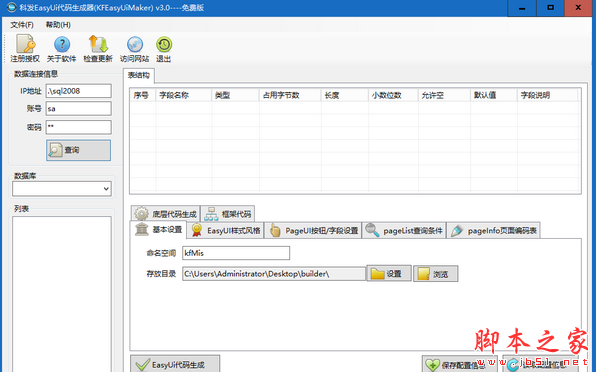
Task: Switch to the 底层代码生成 tab
Action: 165,214
